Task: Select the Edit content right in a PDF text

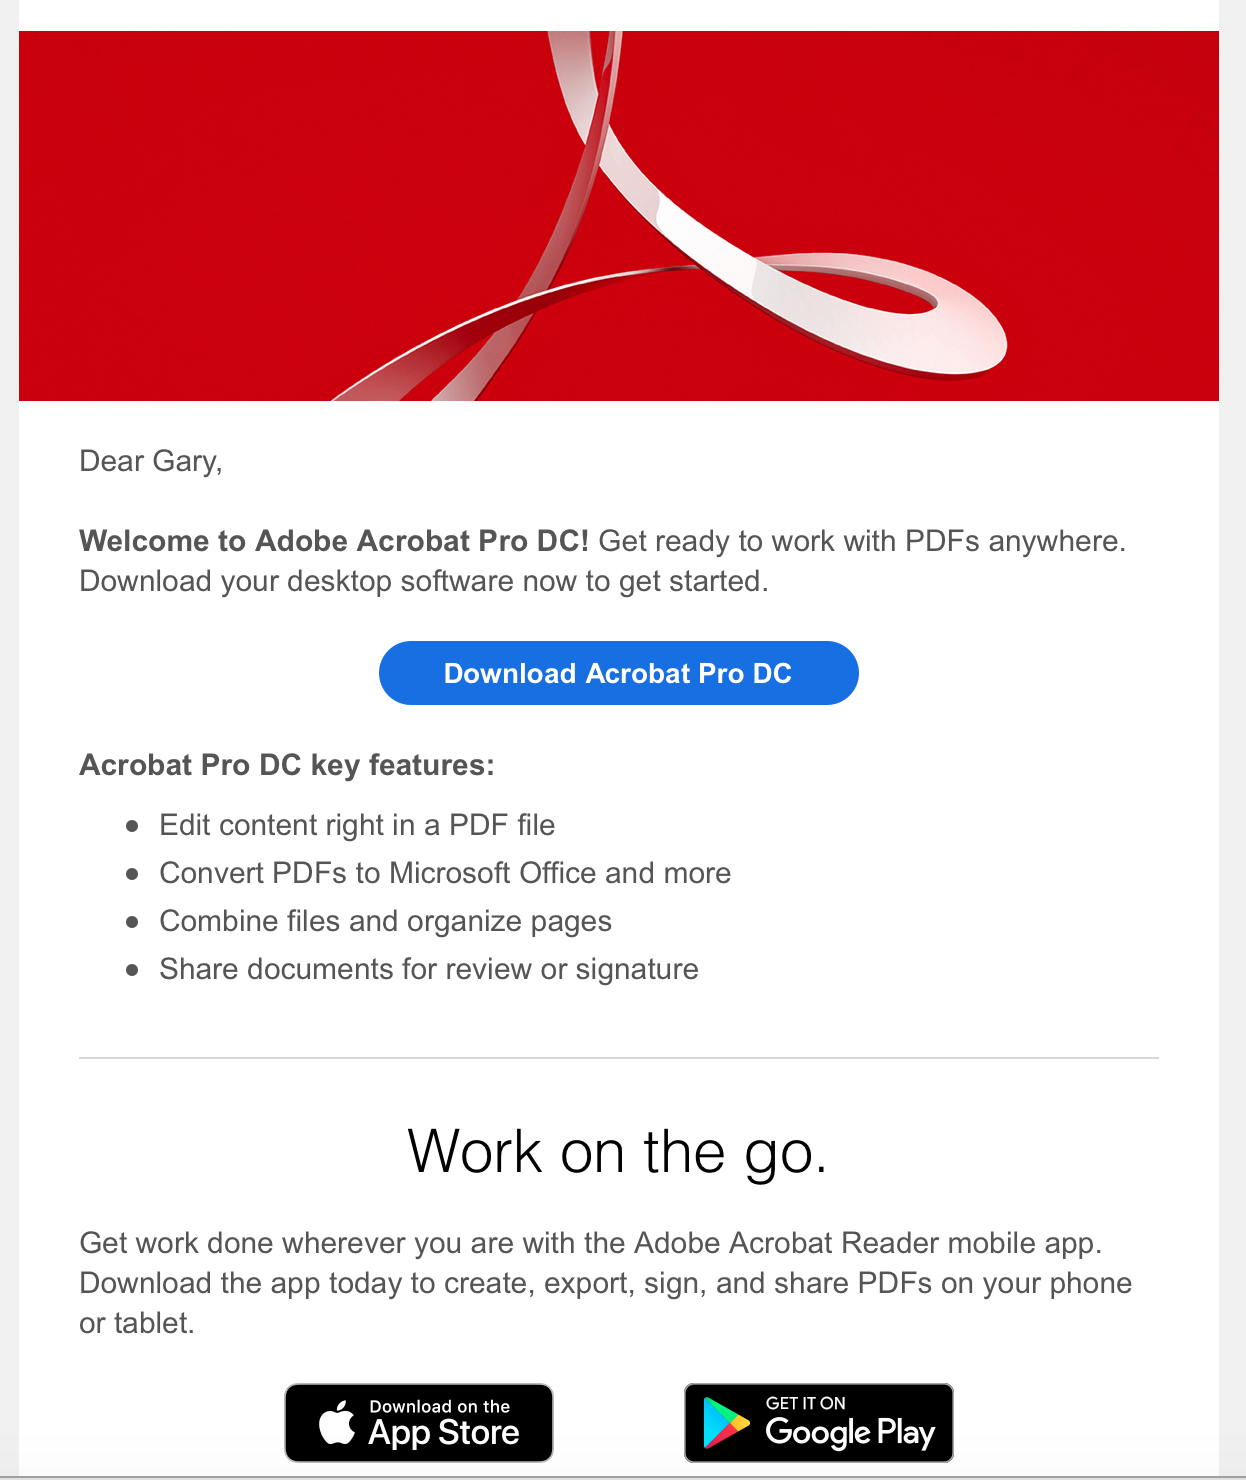Action: pos(357,826)
